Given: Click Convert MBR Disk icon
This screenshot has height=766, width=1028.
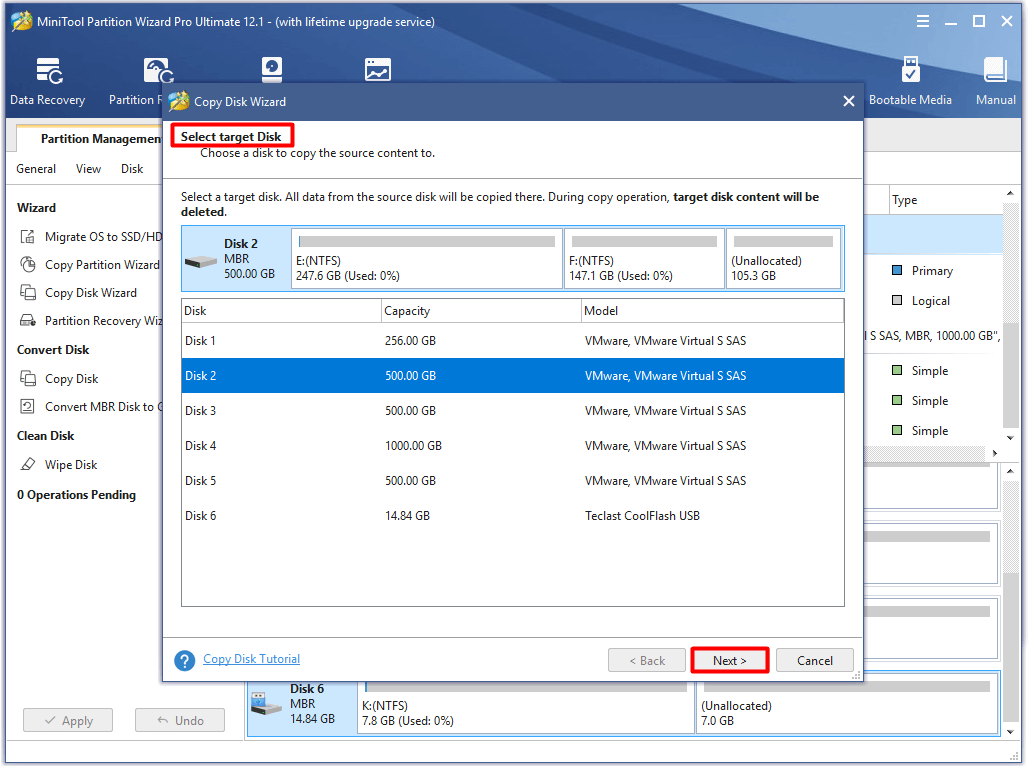Looking at the screenshot, I should [x=28, y=407].
